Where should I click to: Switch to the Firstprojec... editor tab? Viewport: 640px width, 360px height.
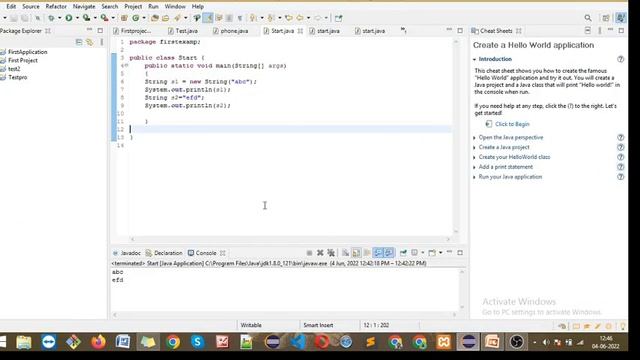132,31
